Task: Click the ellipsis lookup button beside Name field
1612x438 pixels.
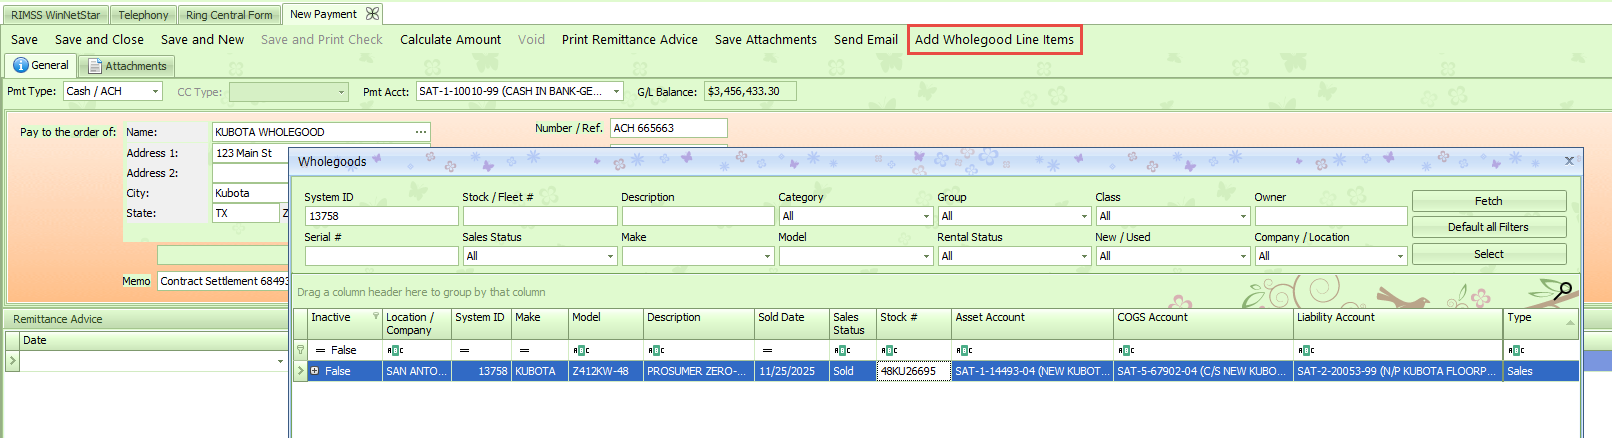Action: 421,132
